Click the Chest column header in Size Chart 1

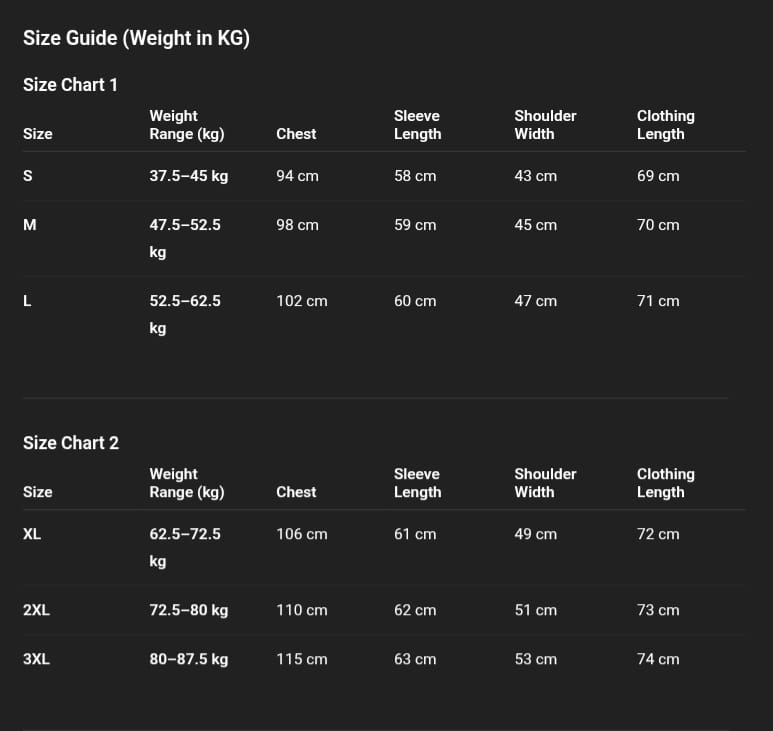296,134
